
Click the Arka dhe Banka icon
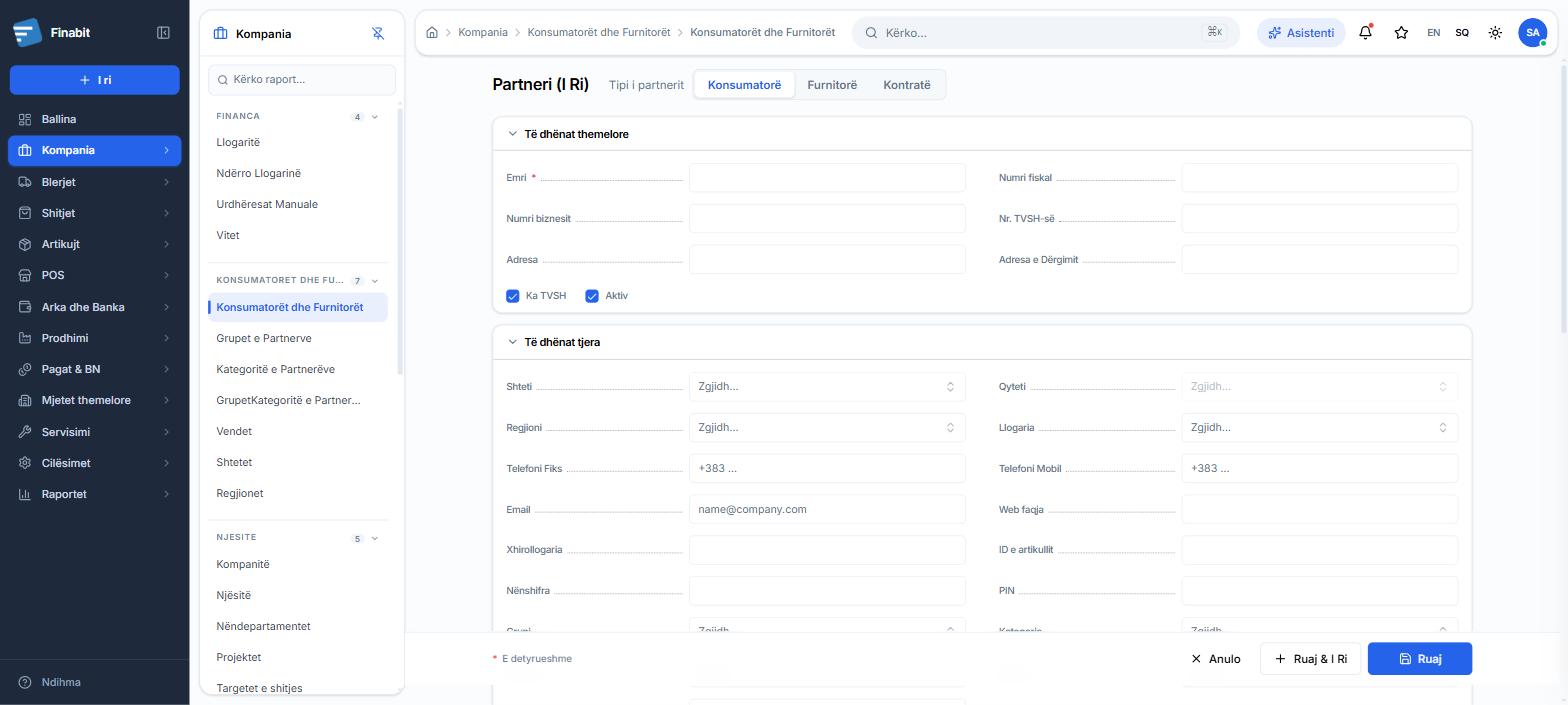coord(25,307)
